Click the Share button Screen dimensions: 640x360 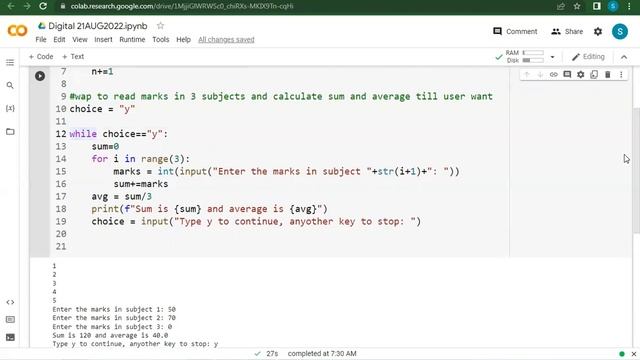click(567, 31)
